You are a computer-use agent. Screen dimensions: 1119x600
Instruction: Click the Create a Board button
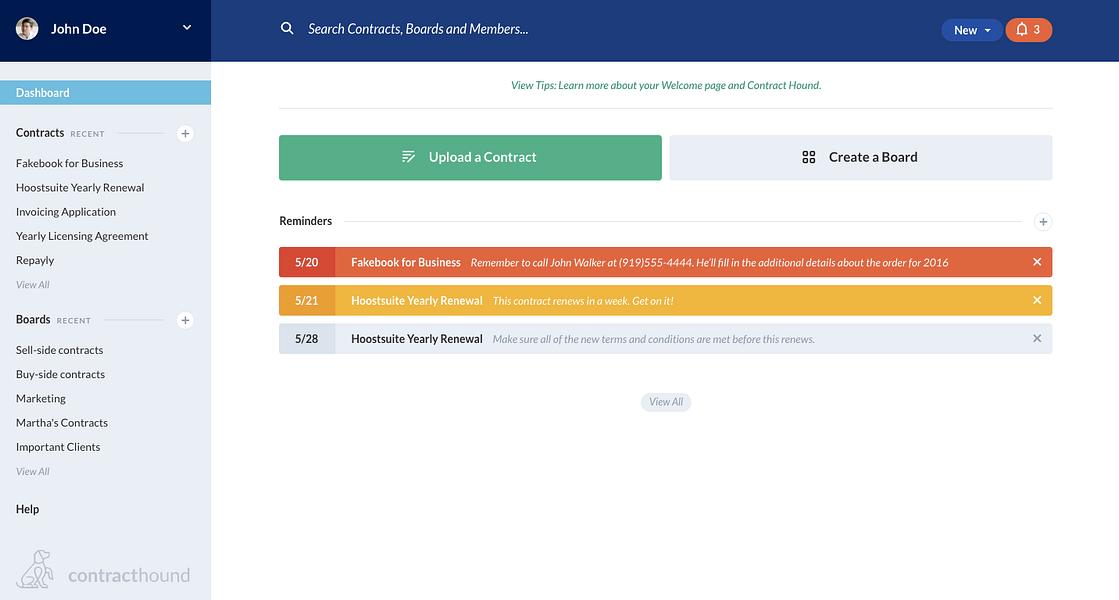tap(861, 158)
